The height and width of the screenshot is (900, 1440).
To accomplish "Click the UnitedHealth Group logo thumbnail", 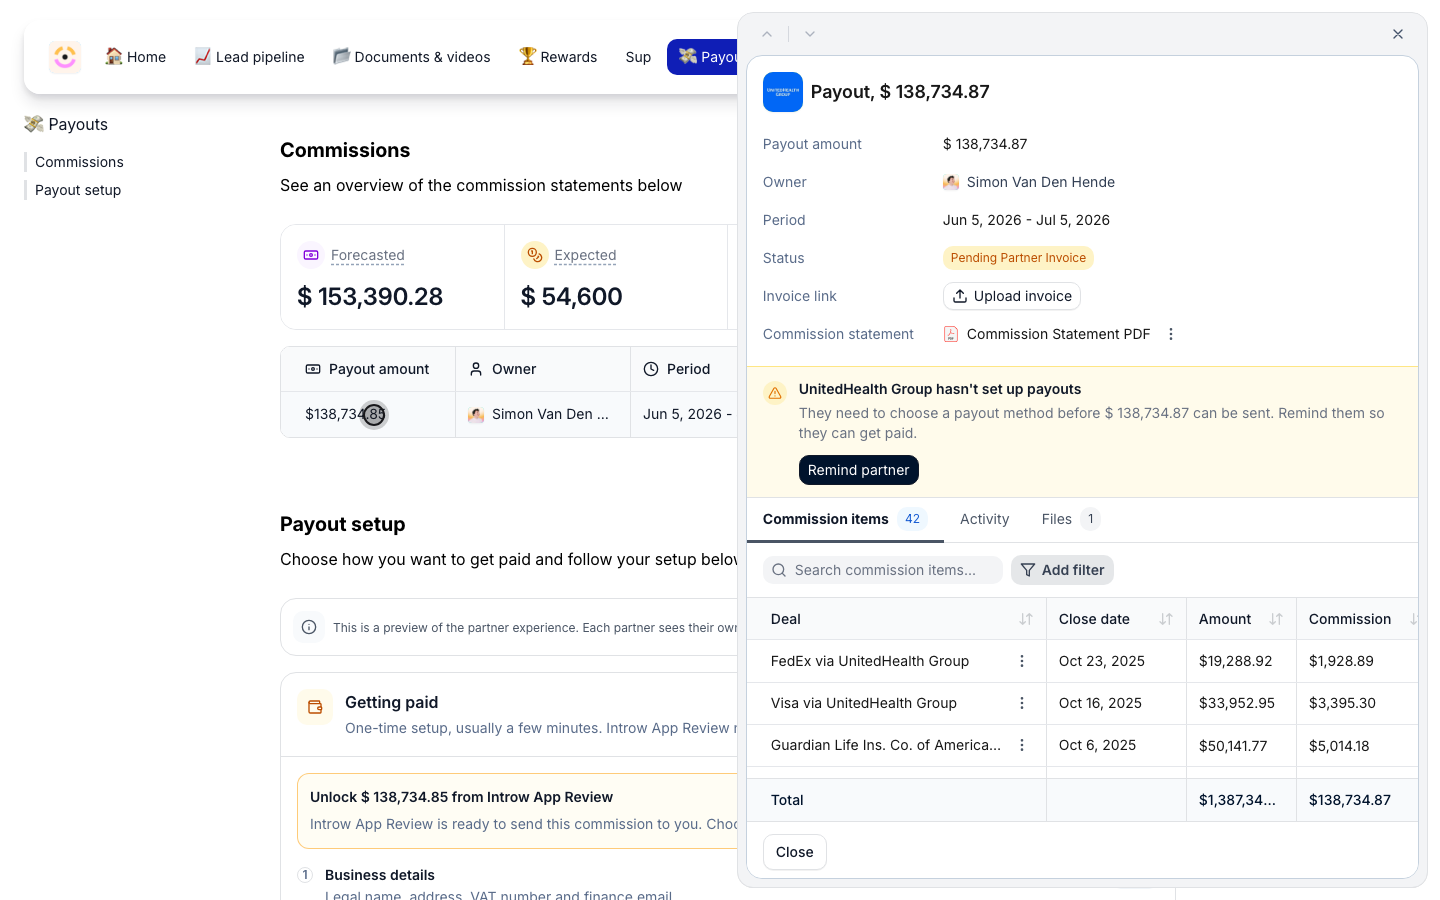I will click(783, 92).
